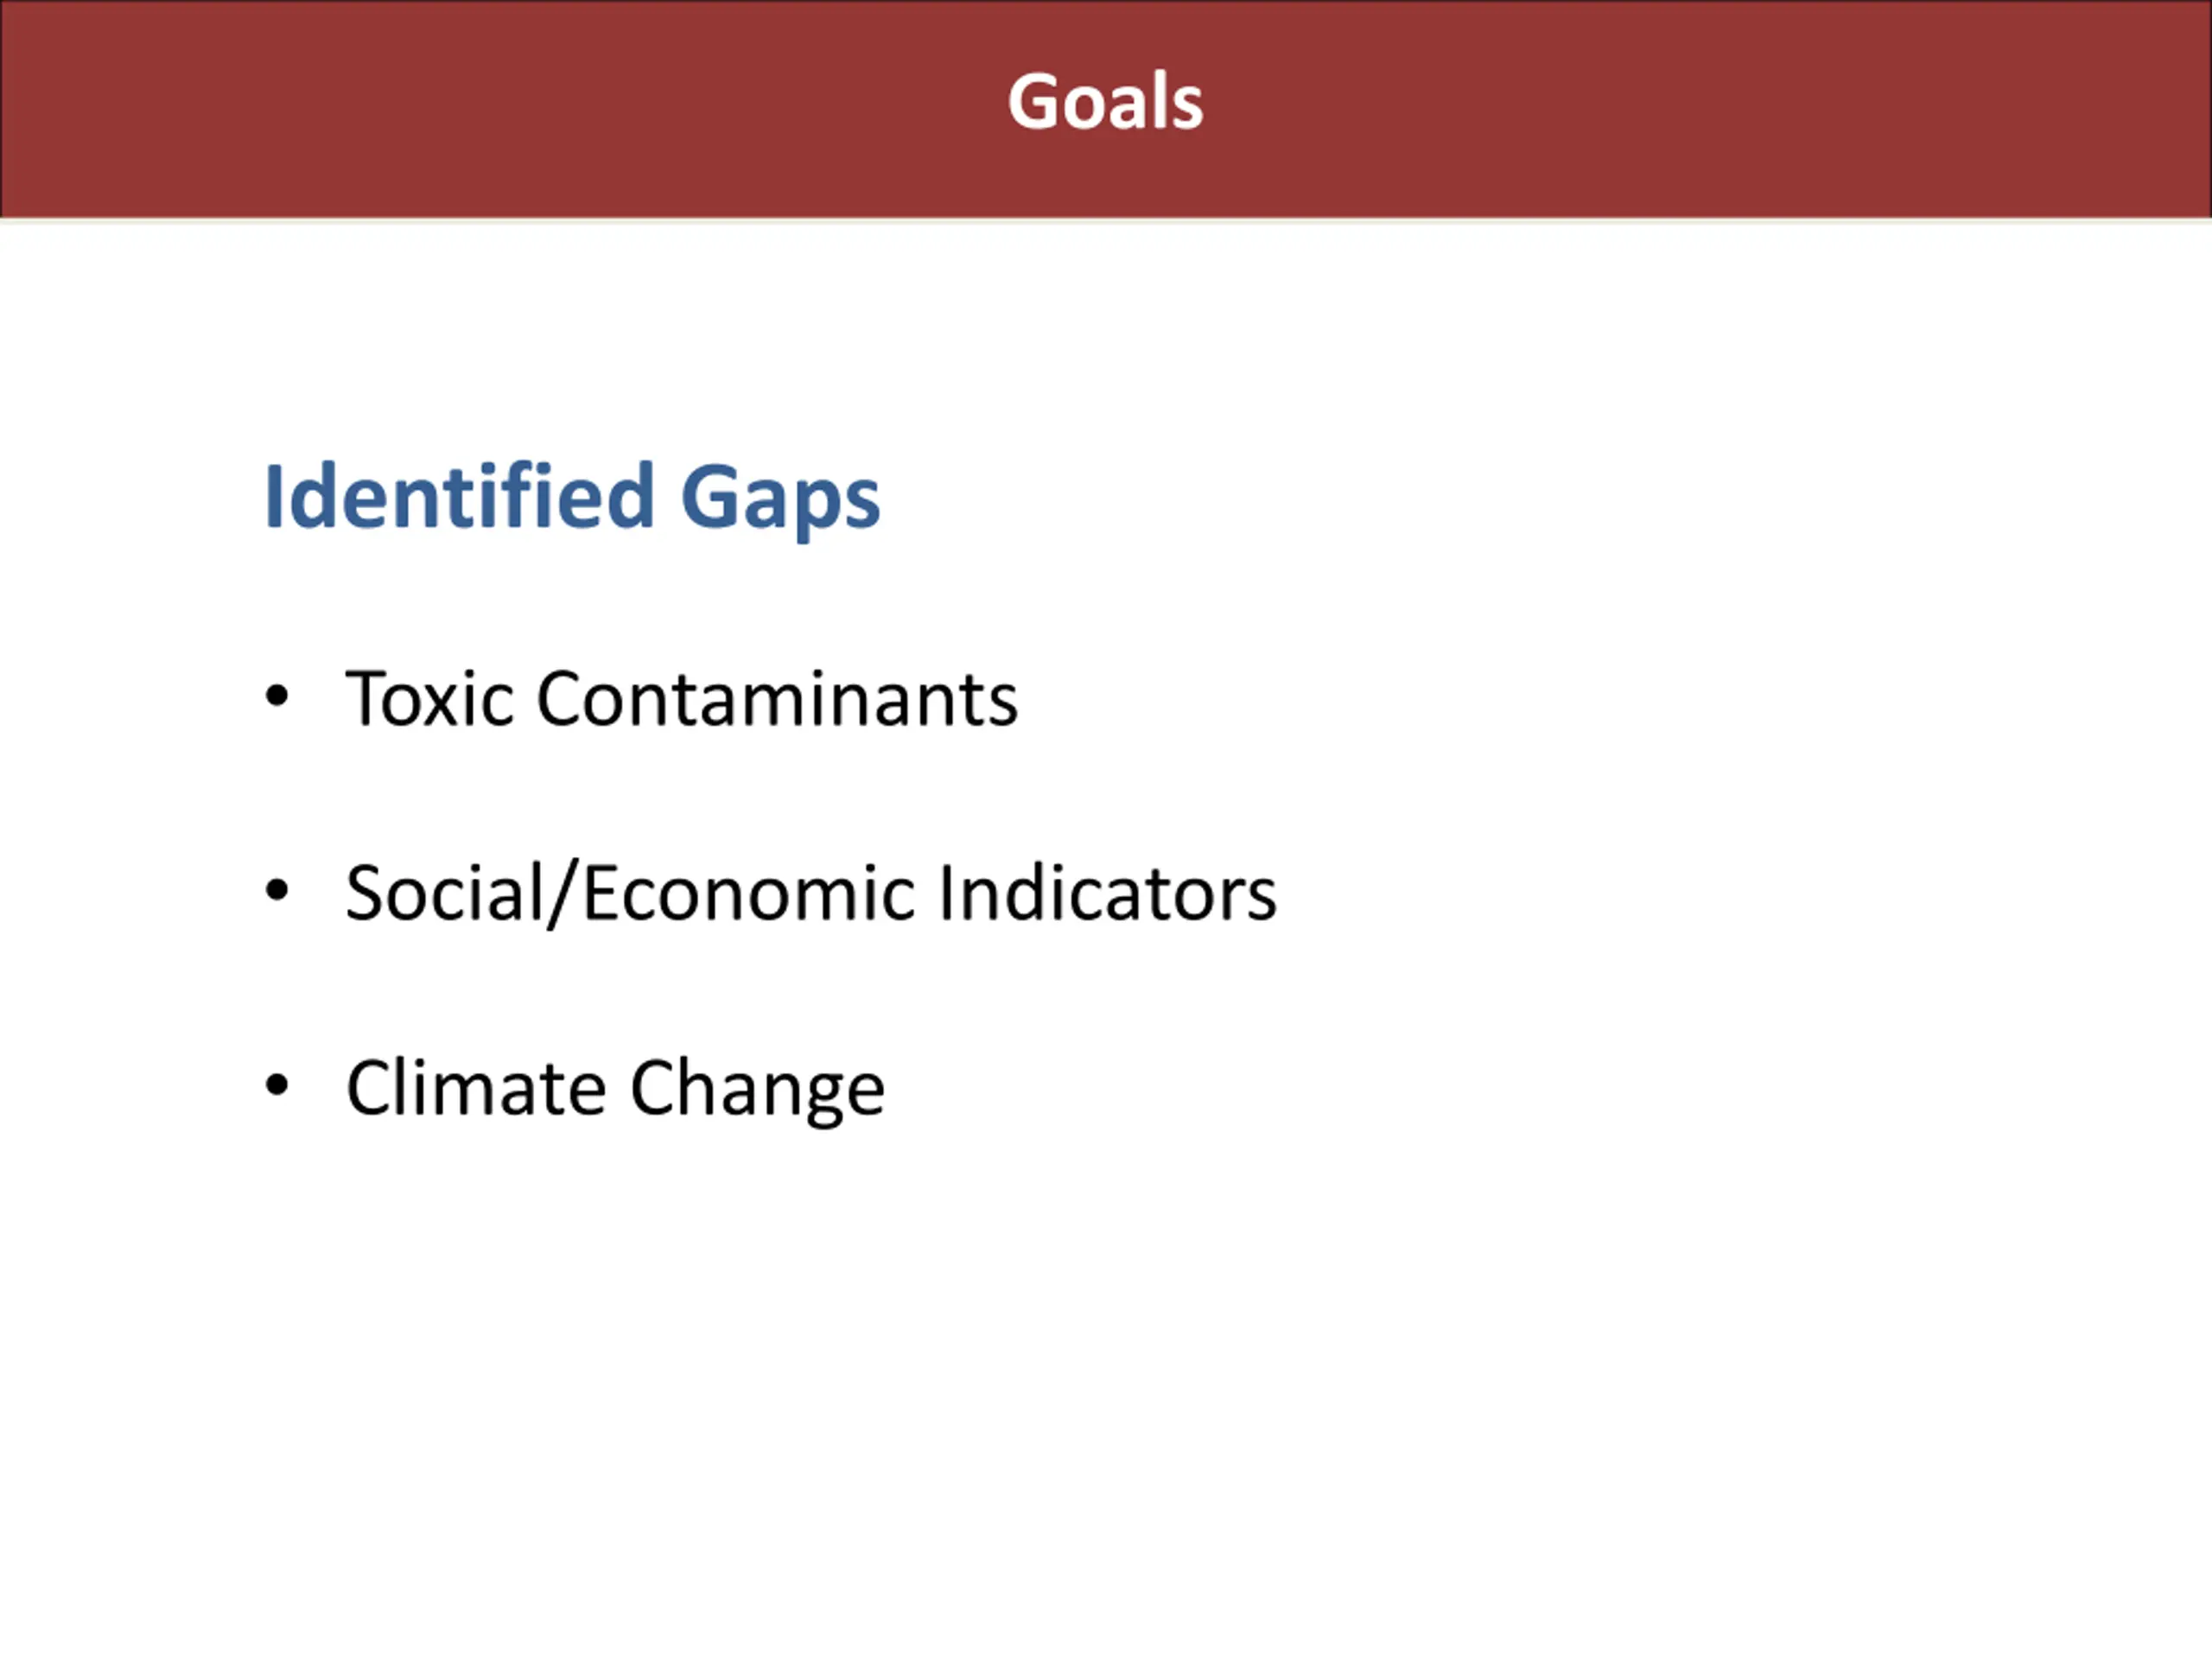Click the dark red header banner left of Goals
Screen dimensions: 2212x1659
[x=500, y=108]
